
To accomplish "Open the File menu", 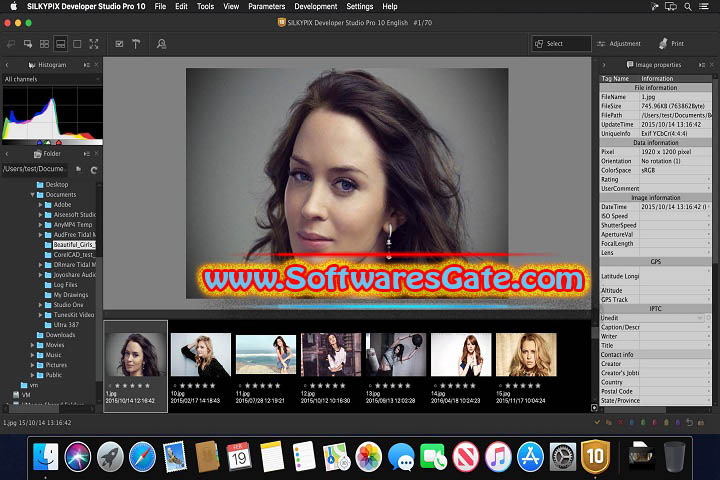I will click(x=160, y=6).
